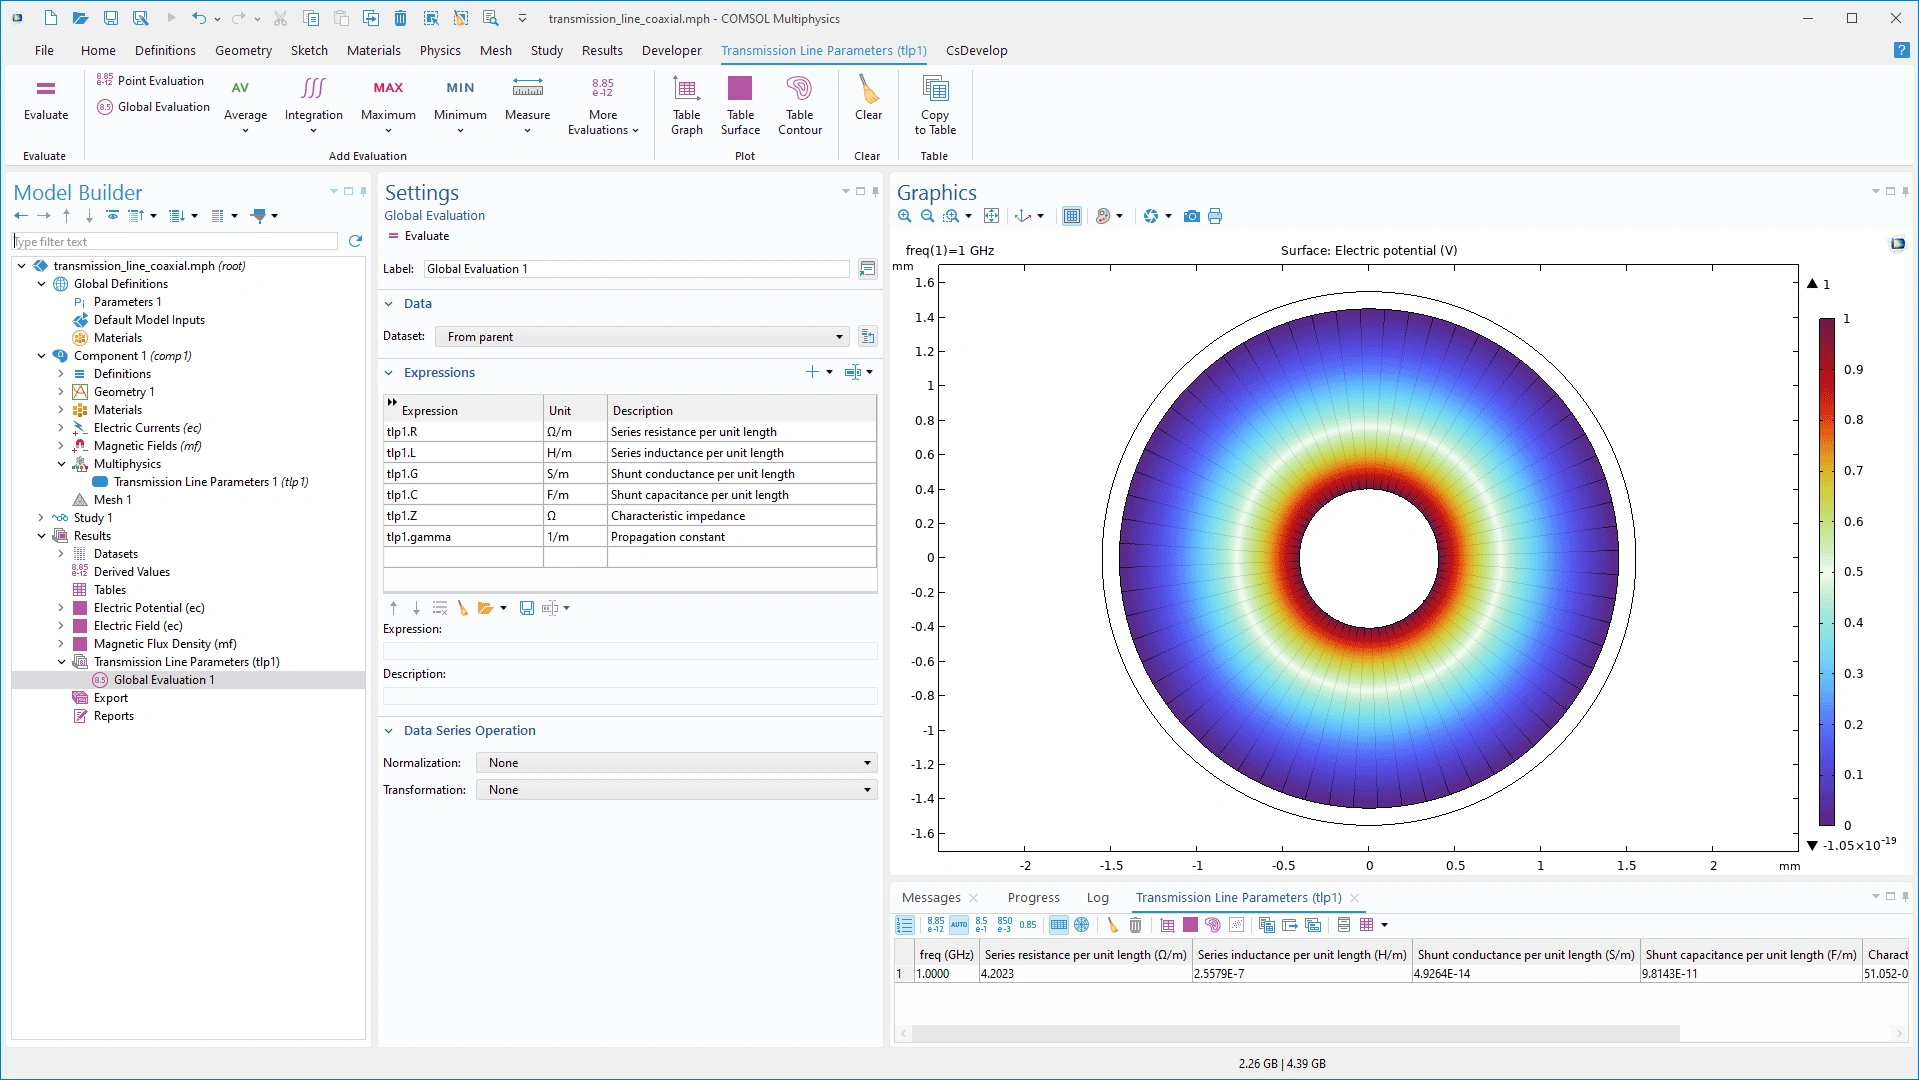Image resolution: width=1919 pixels, height=1080 pixels.
Task: Open the Normalization dropdown
Action: tap(676, 763)
